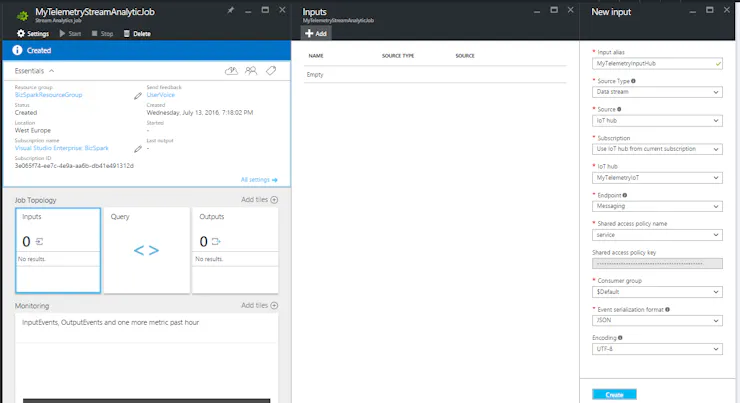This screenshot has width=740, height=403.
Task: Edit subscription name with pencil icon
Action: pos(137,149)
